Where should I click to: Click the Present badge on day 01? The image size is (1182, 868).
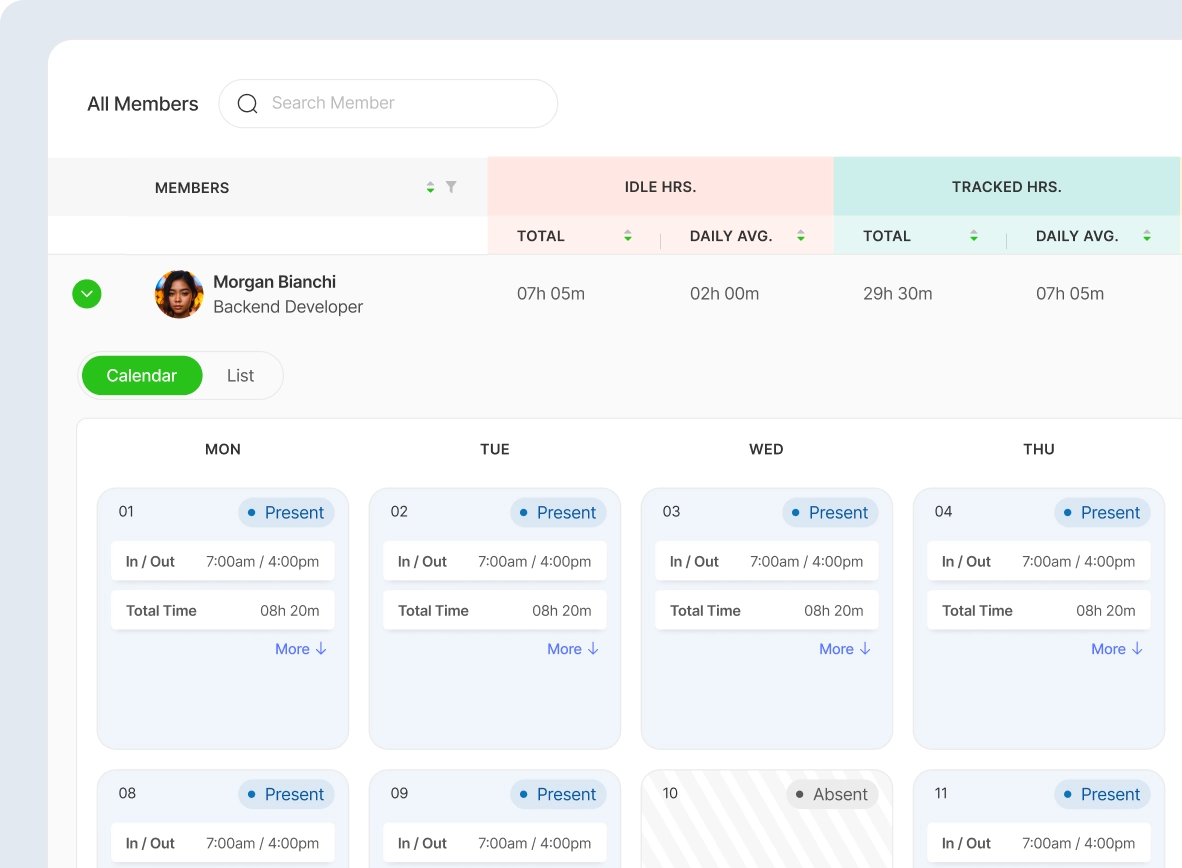(x=286, y=513)
